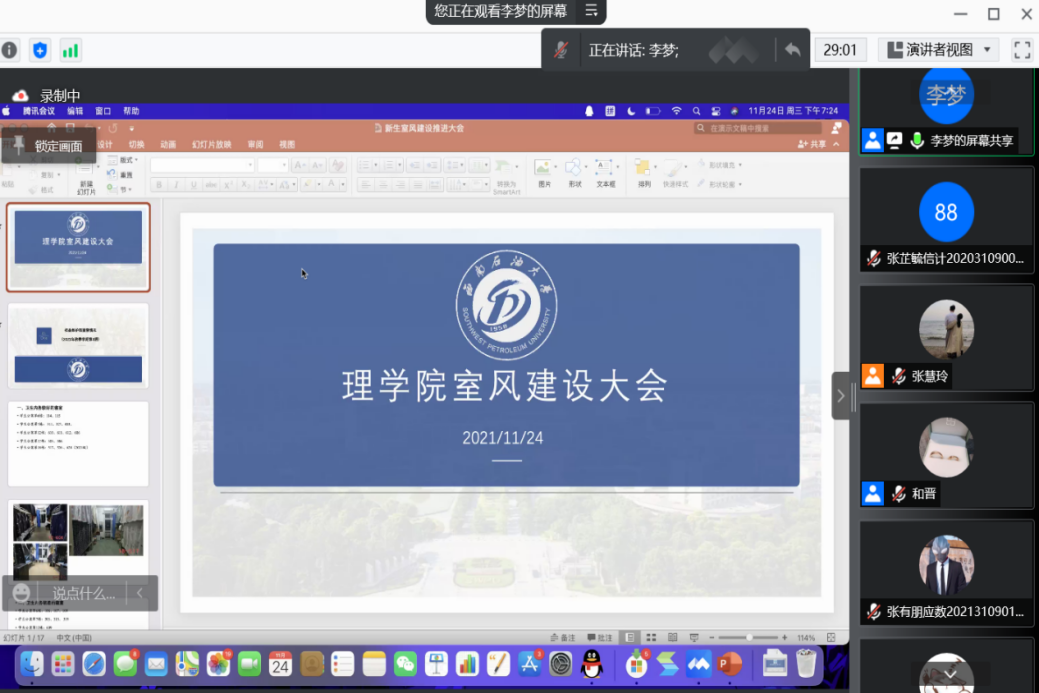1039x693 pixels.
Task: Click the 说点什么... chat input field
Action: coord(84,593)
